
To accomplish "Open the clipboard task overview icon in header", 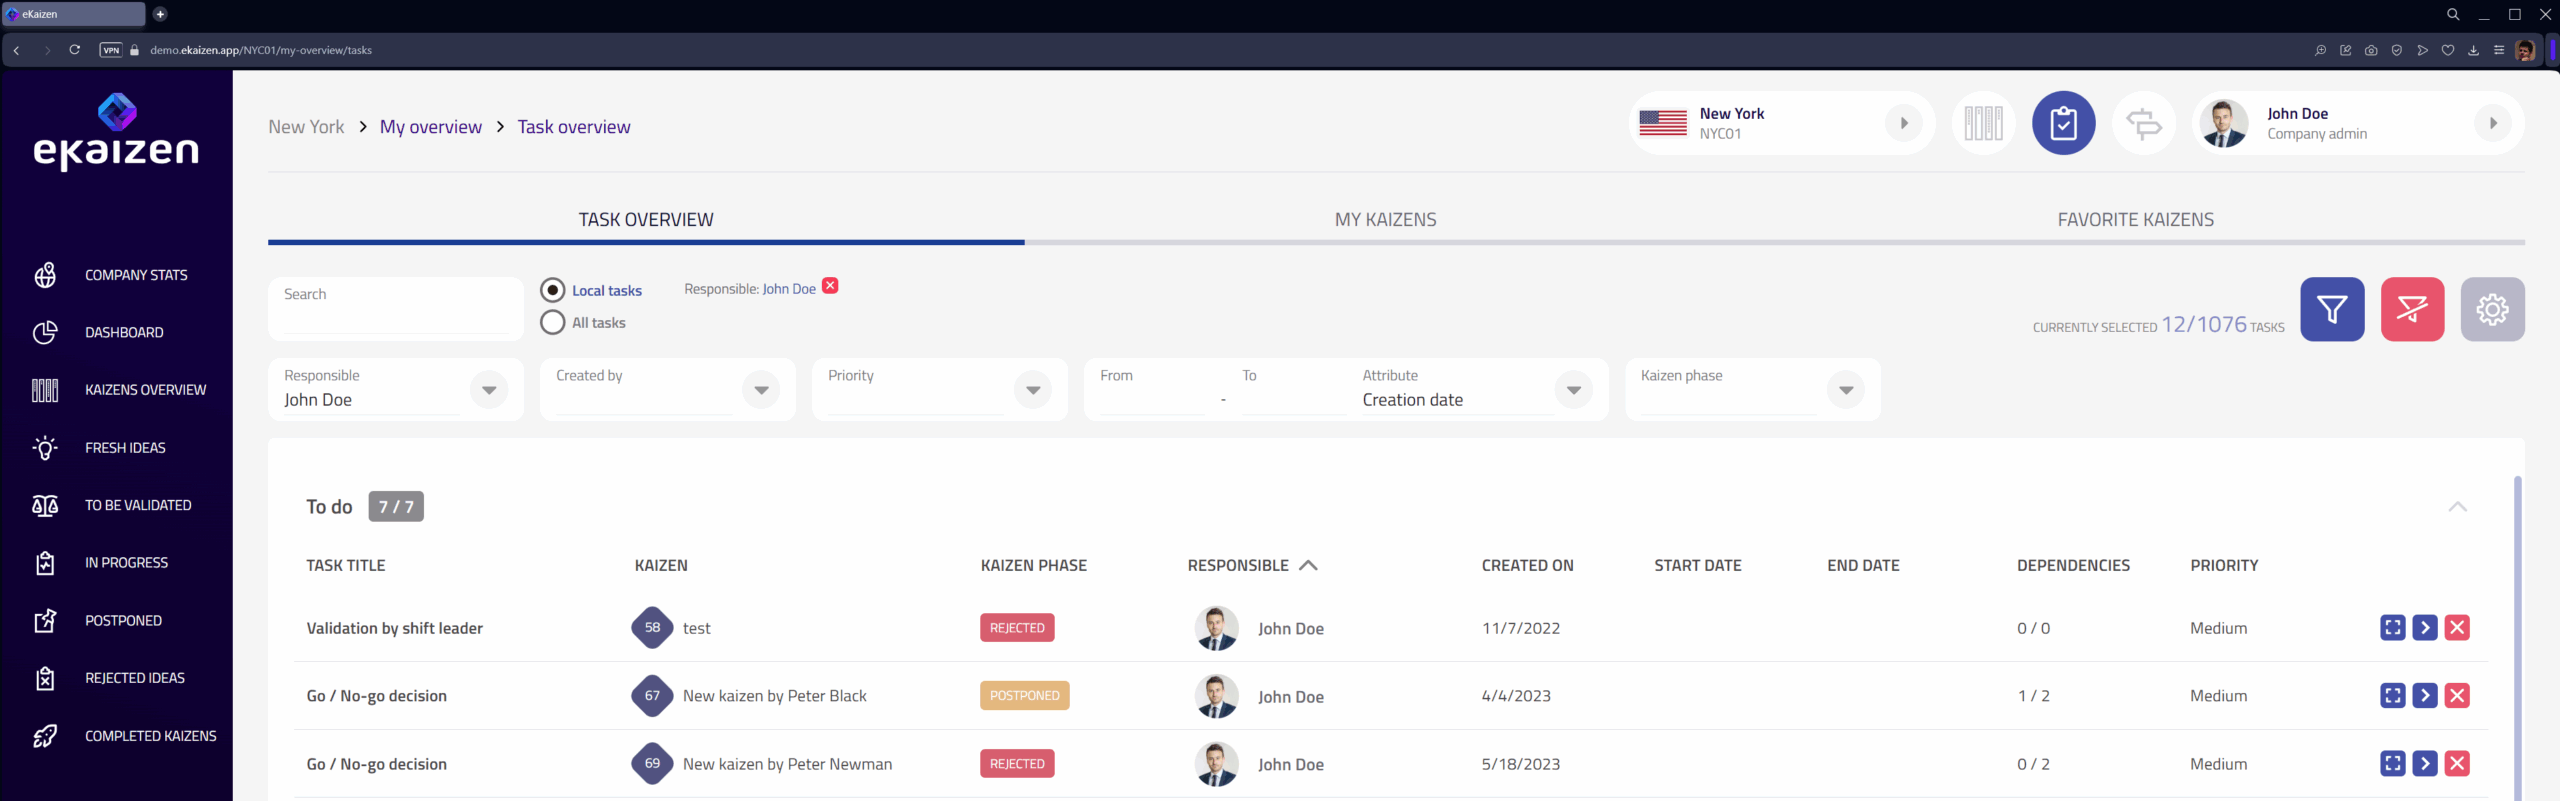I will click(x=2063, y=124).
